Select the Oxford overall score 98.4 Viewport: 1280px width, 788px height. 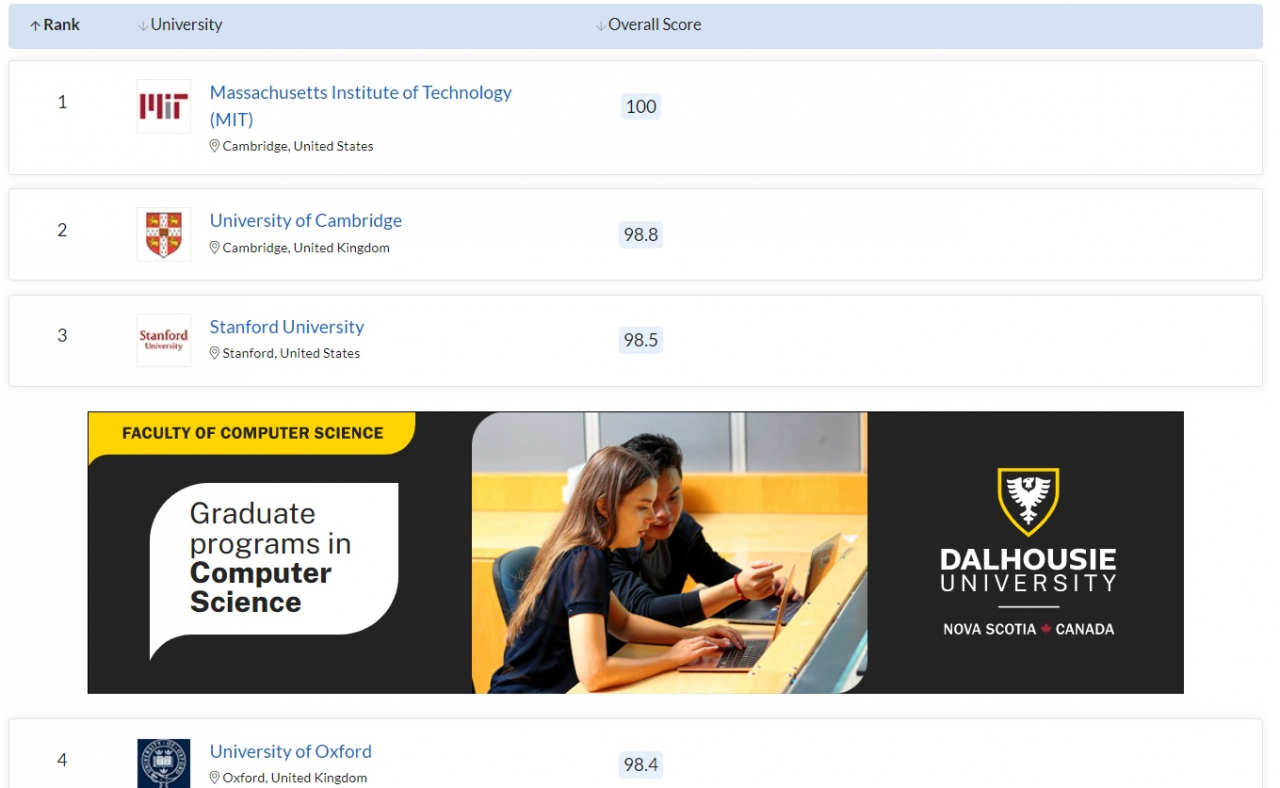click(641, 765)
